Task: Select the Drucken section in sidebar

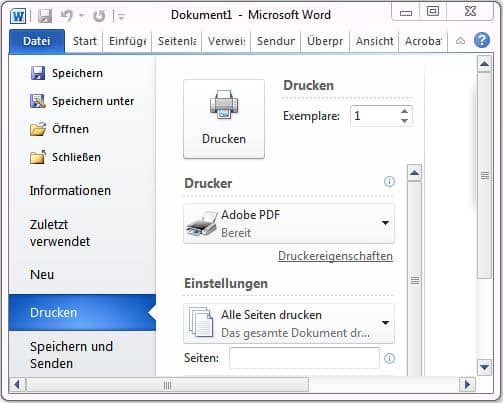Action: [82, 312]
